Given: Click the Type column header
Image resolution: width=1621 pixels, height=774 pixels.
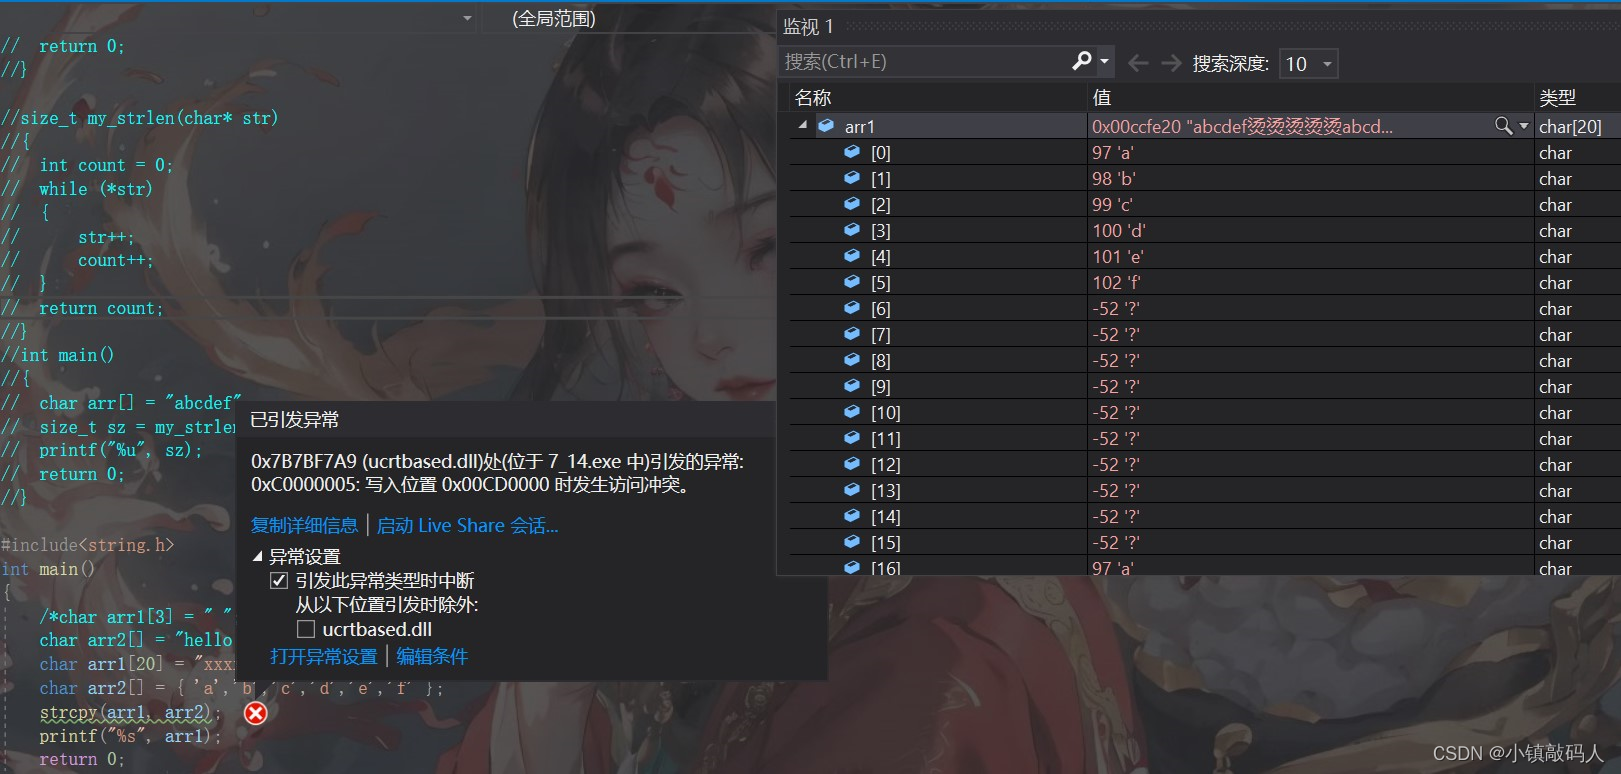Looking at the screenshot, I should point(1558,97).
